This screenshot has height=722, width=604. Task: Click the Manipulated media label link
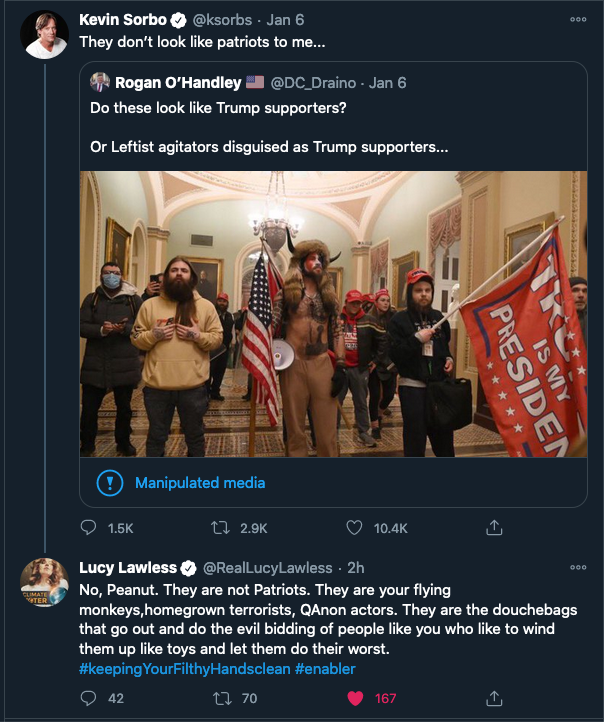(200, 483)
